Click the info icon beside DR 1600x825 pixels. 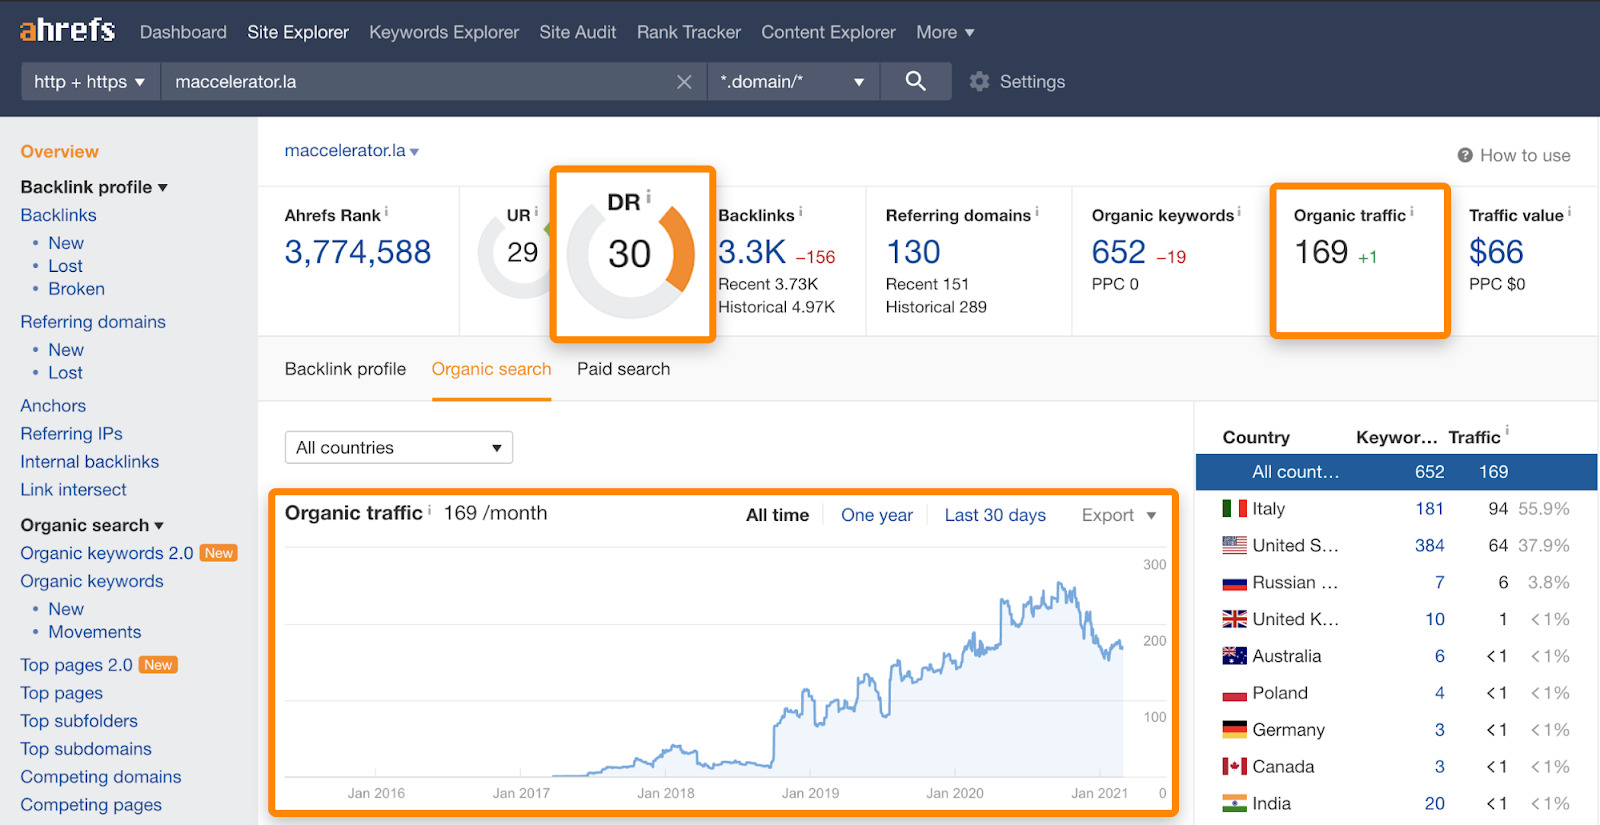click(648, 197)
